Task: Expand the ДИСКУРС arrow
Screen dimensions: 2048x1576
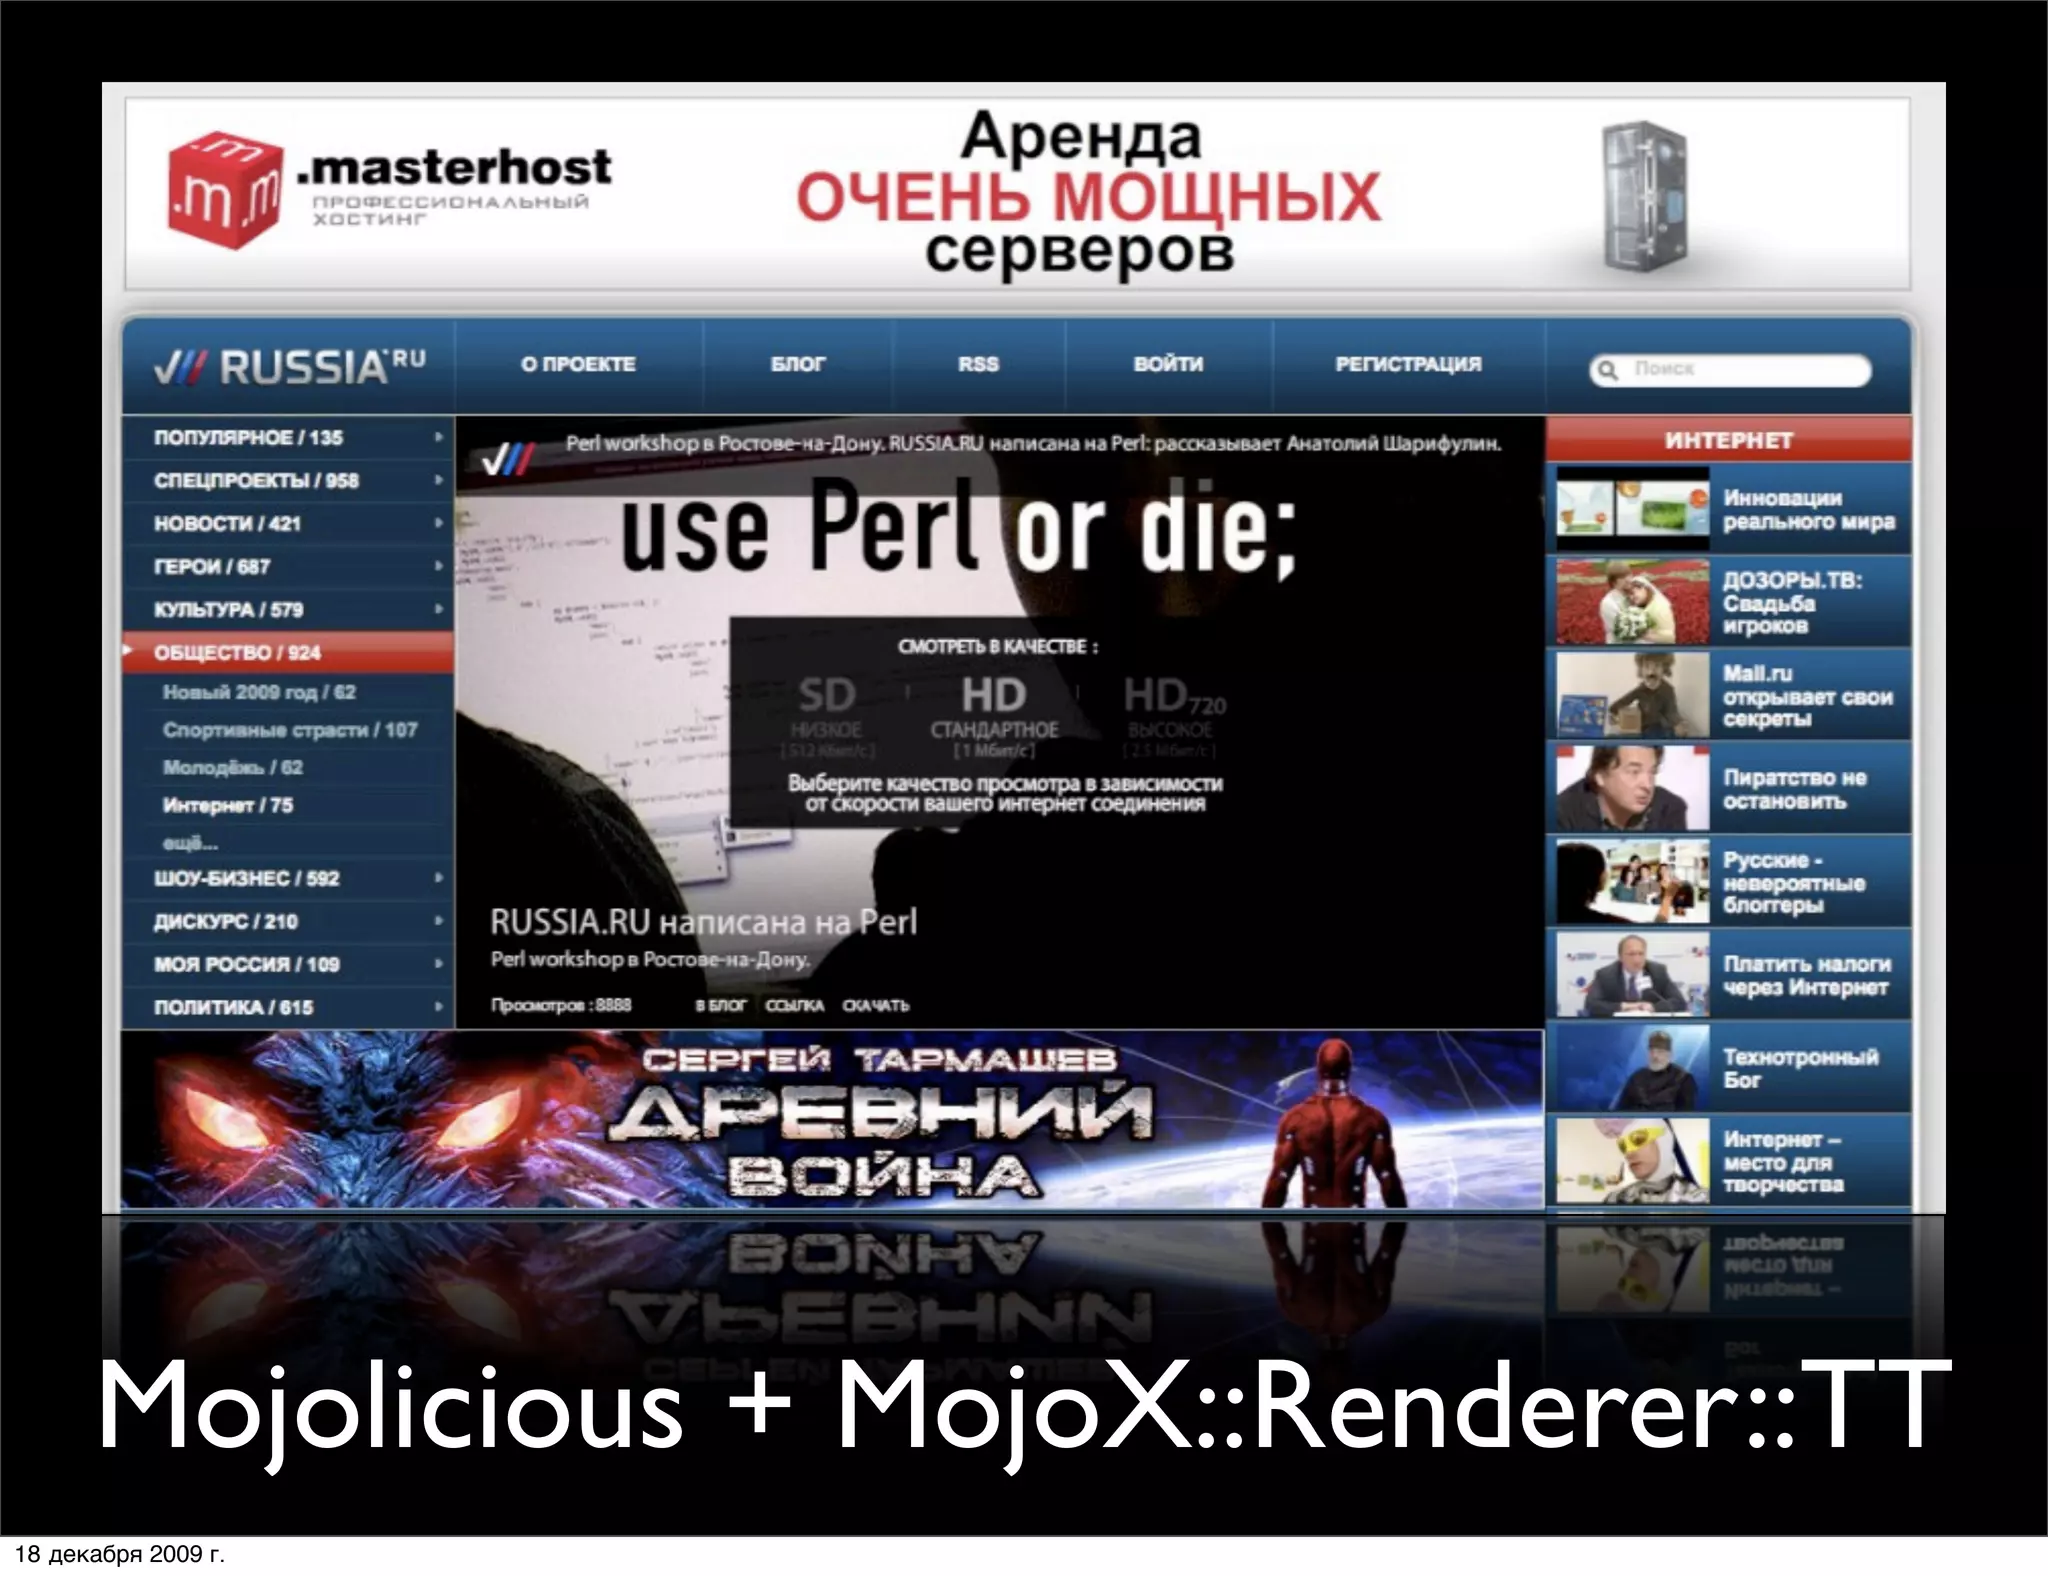Action: pyautogui.click(x=438, y=921)
